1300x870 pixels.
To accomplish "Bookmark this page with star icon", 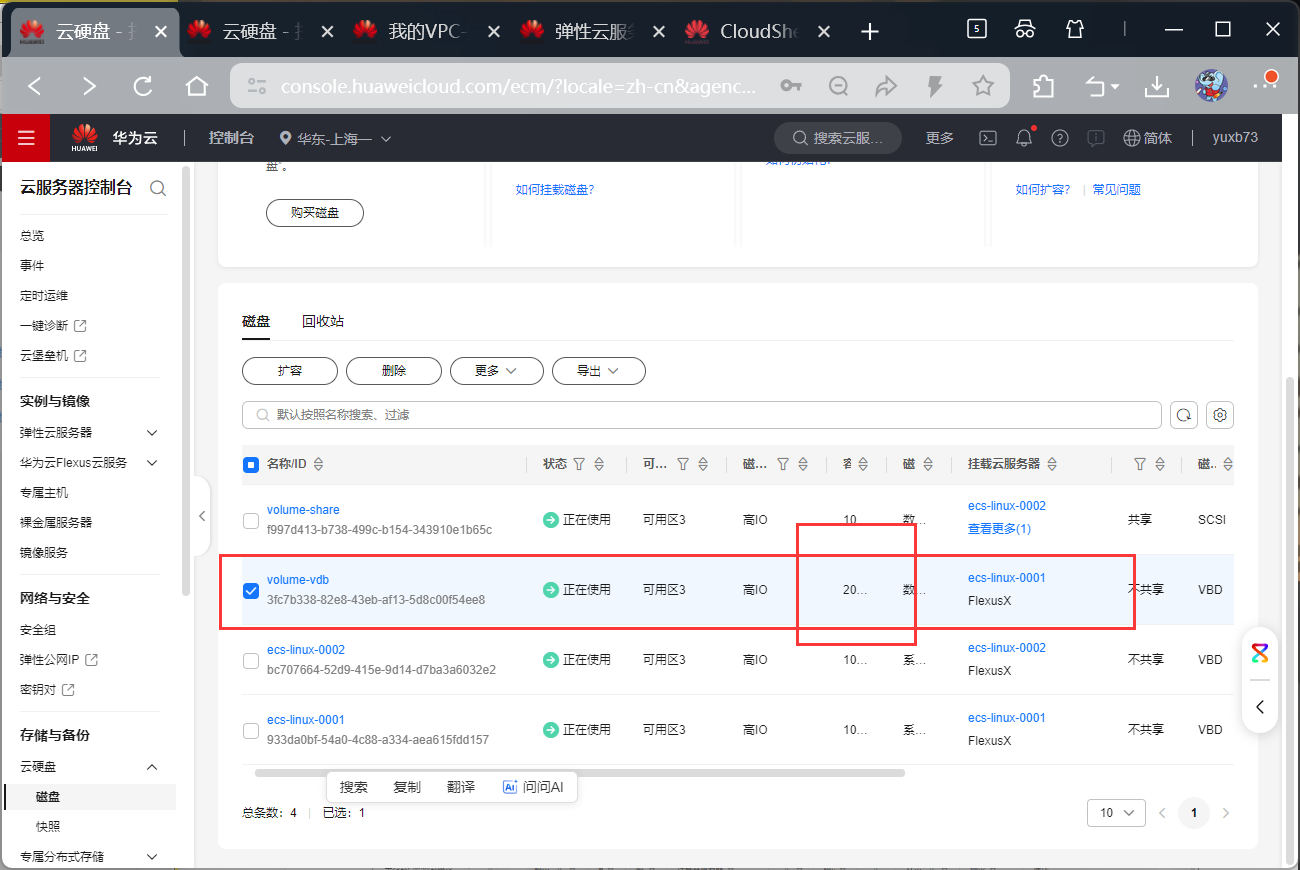I will 983,87.
